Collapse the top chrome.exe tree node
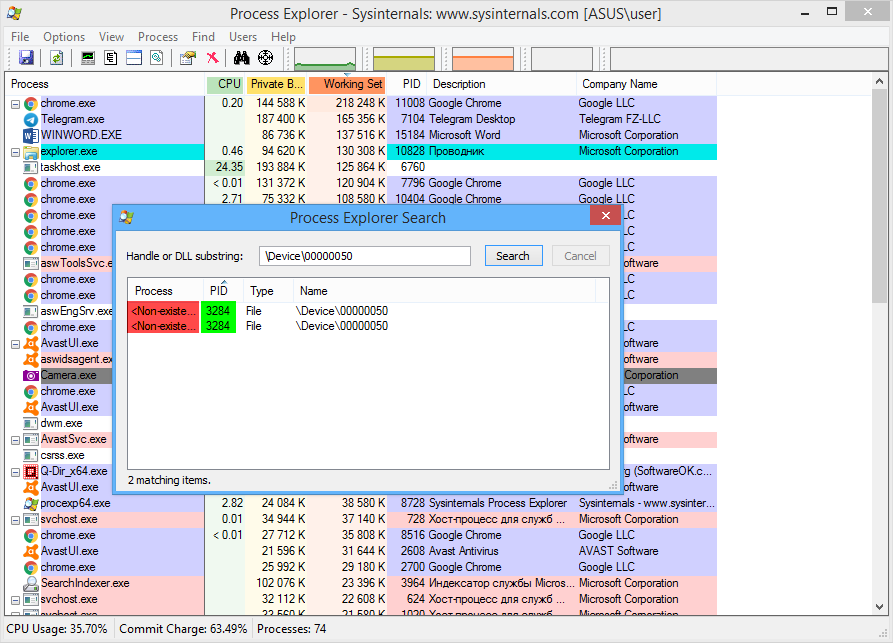This screenshot has width=893, height=643. tap(15, 104)
